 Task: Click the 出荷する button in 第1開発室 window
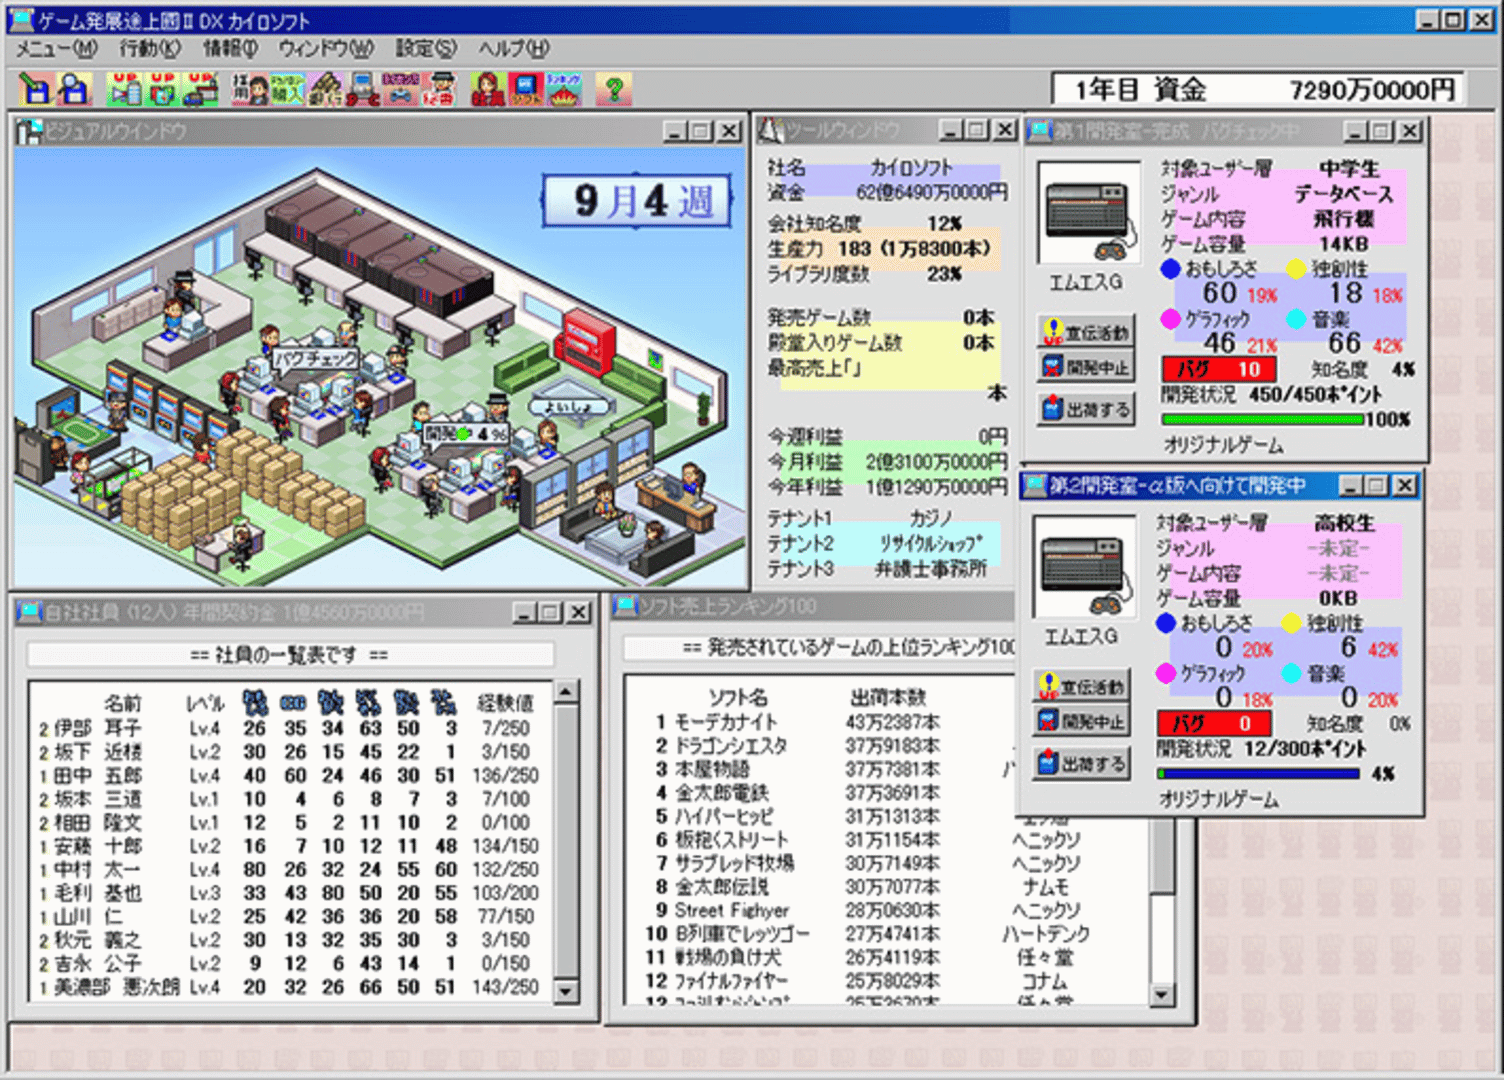[x=1086, y=409]
